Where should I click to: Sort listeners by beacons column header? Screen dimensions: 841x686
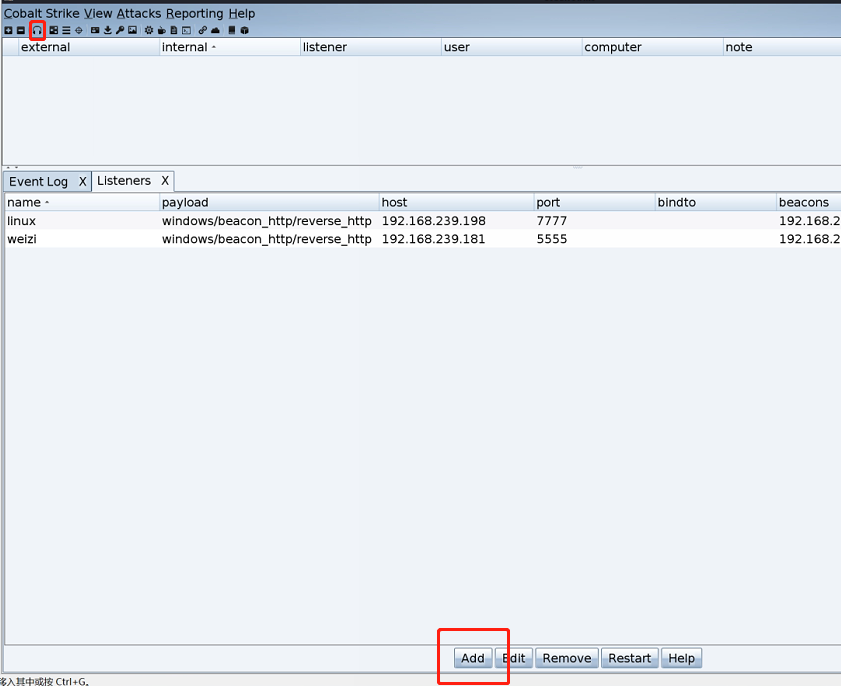click(809, 202)
